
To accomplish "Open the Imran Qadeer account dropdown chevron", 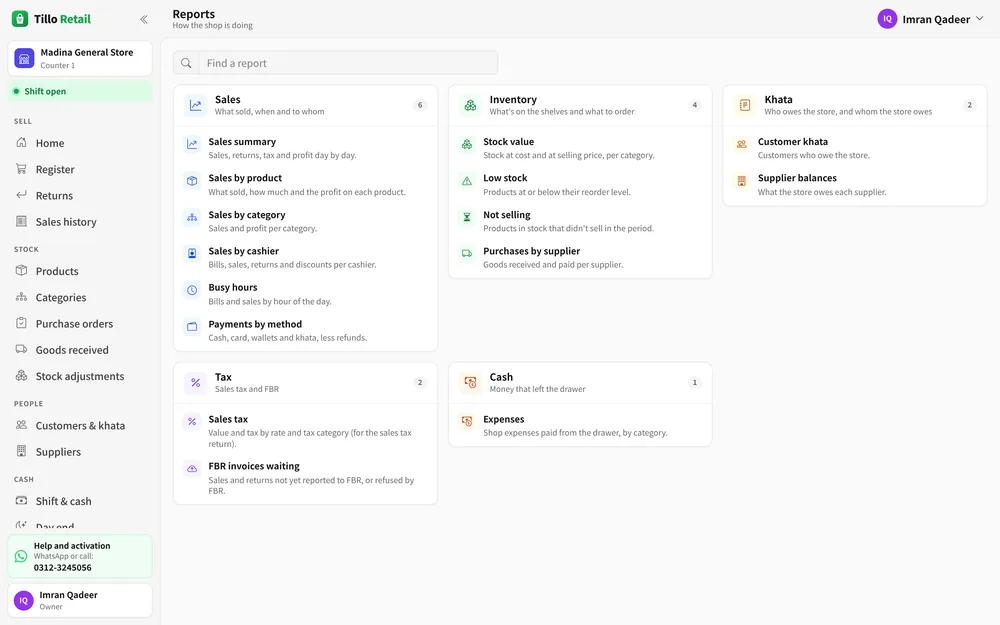I will pos(980,18).
